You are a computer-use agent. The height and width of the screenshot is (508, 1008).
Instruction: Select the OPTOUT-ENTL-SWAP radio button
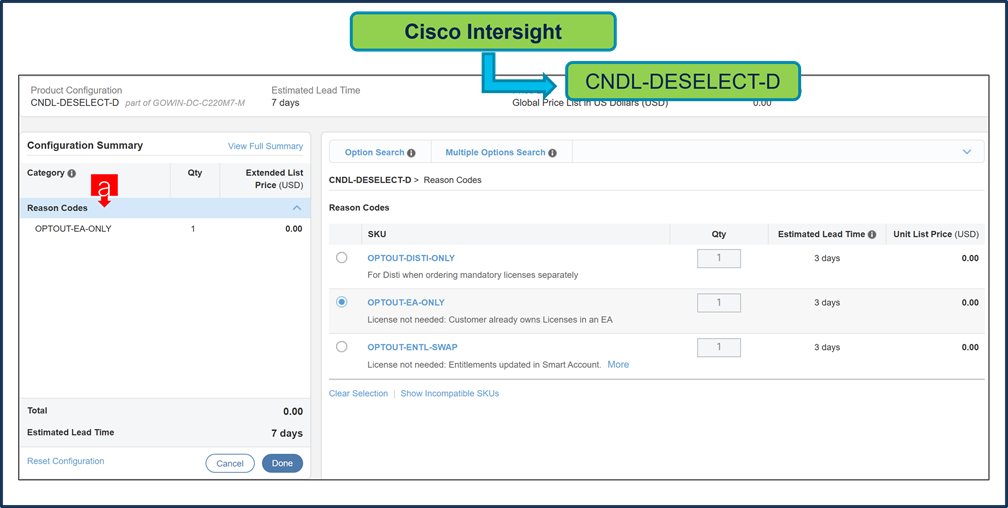[342, 347]
